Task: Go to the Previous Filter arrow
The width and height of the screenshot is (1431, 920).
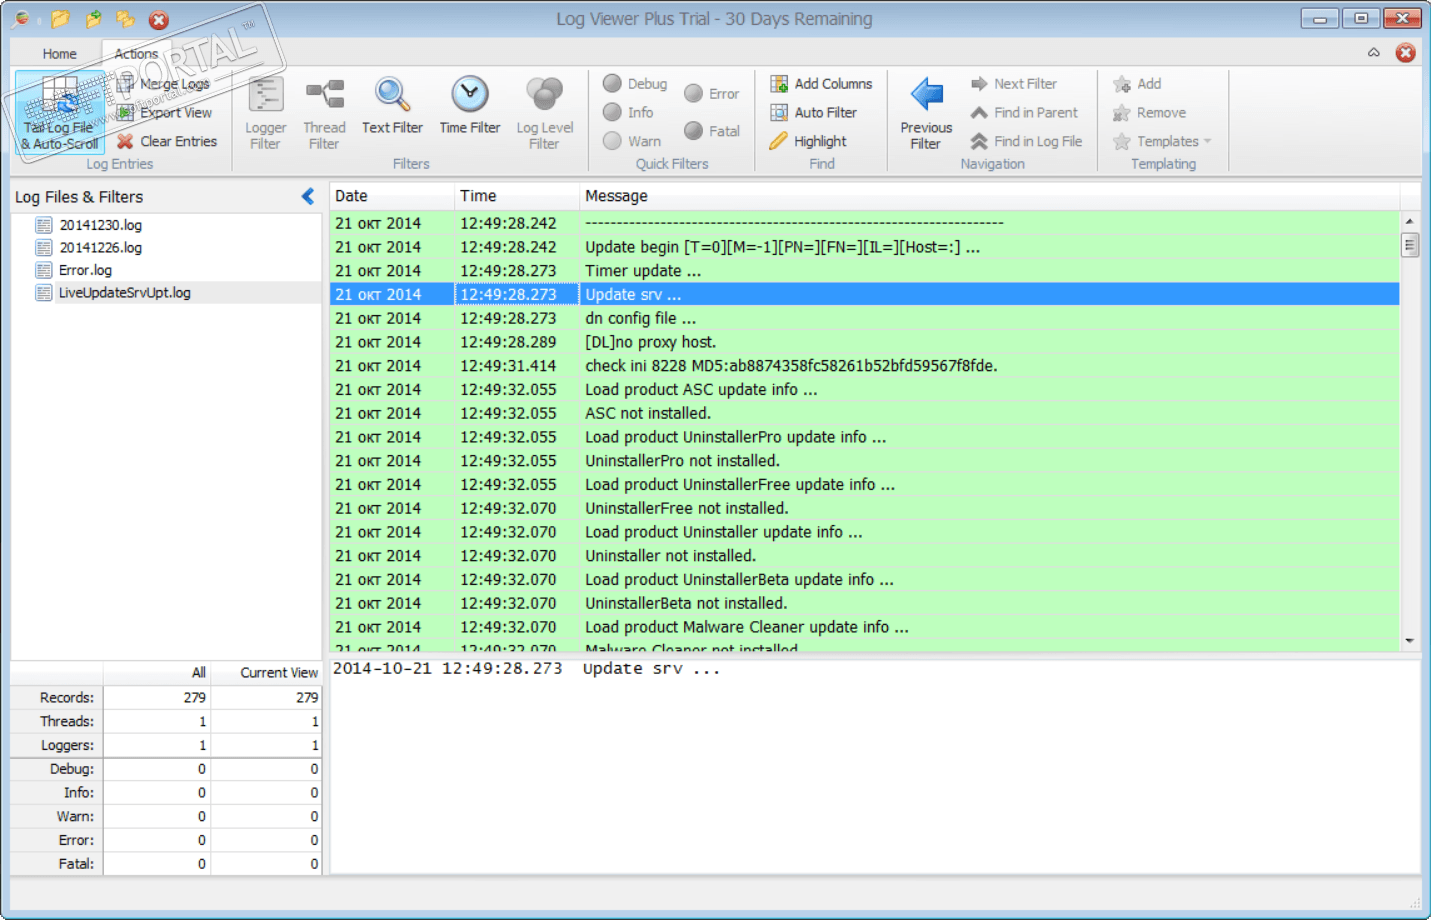Action: 926,95
